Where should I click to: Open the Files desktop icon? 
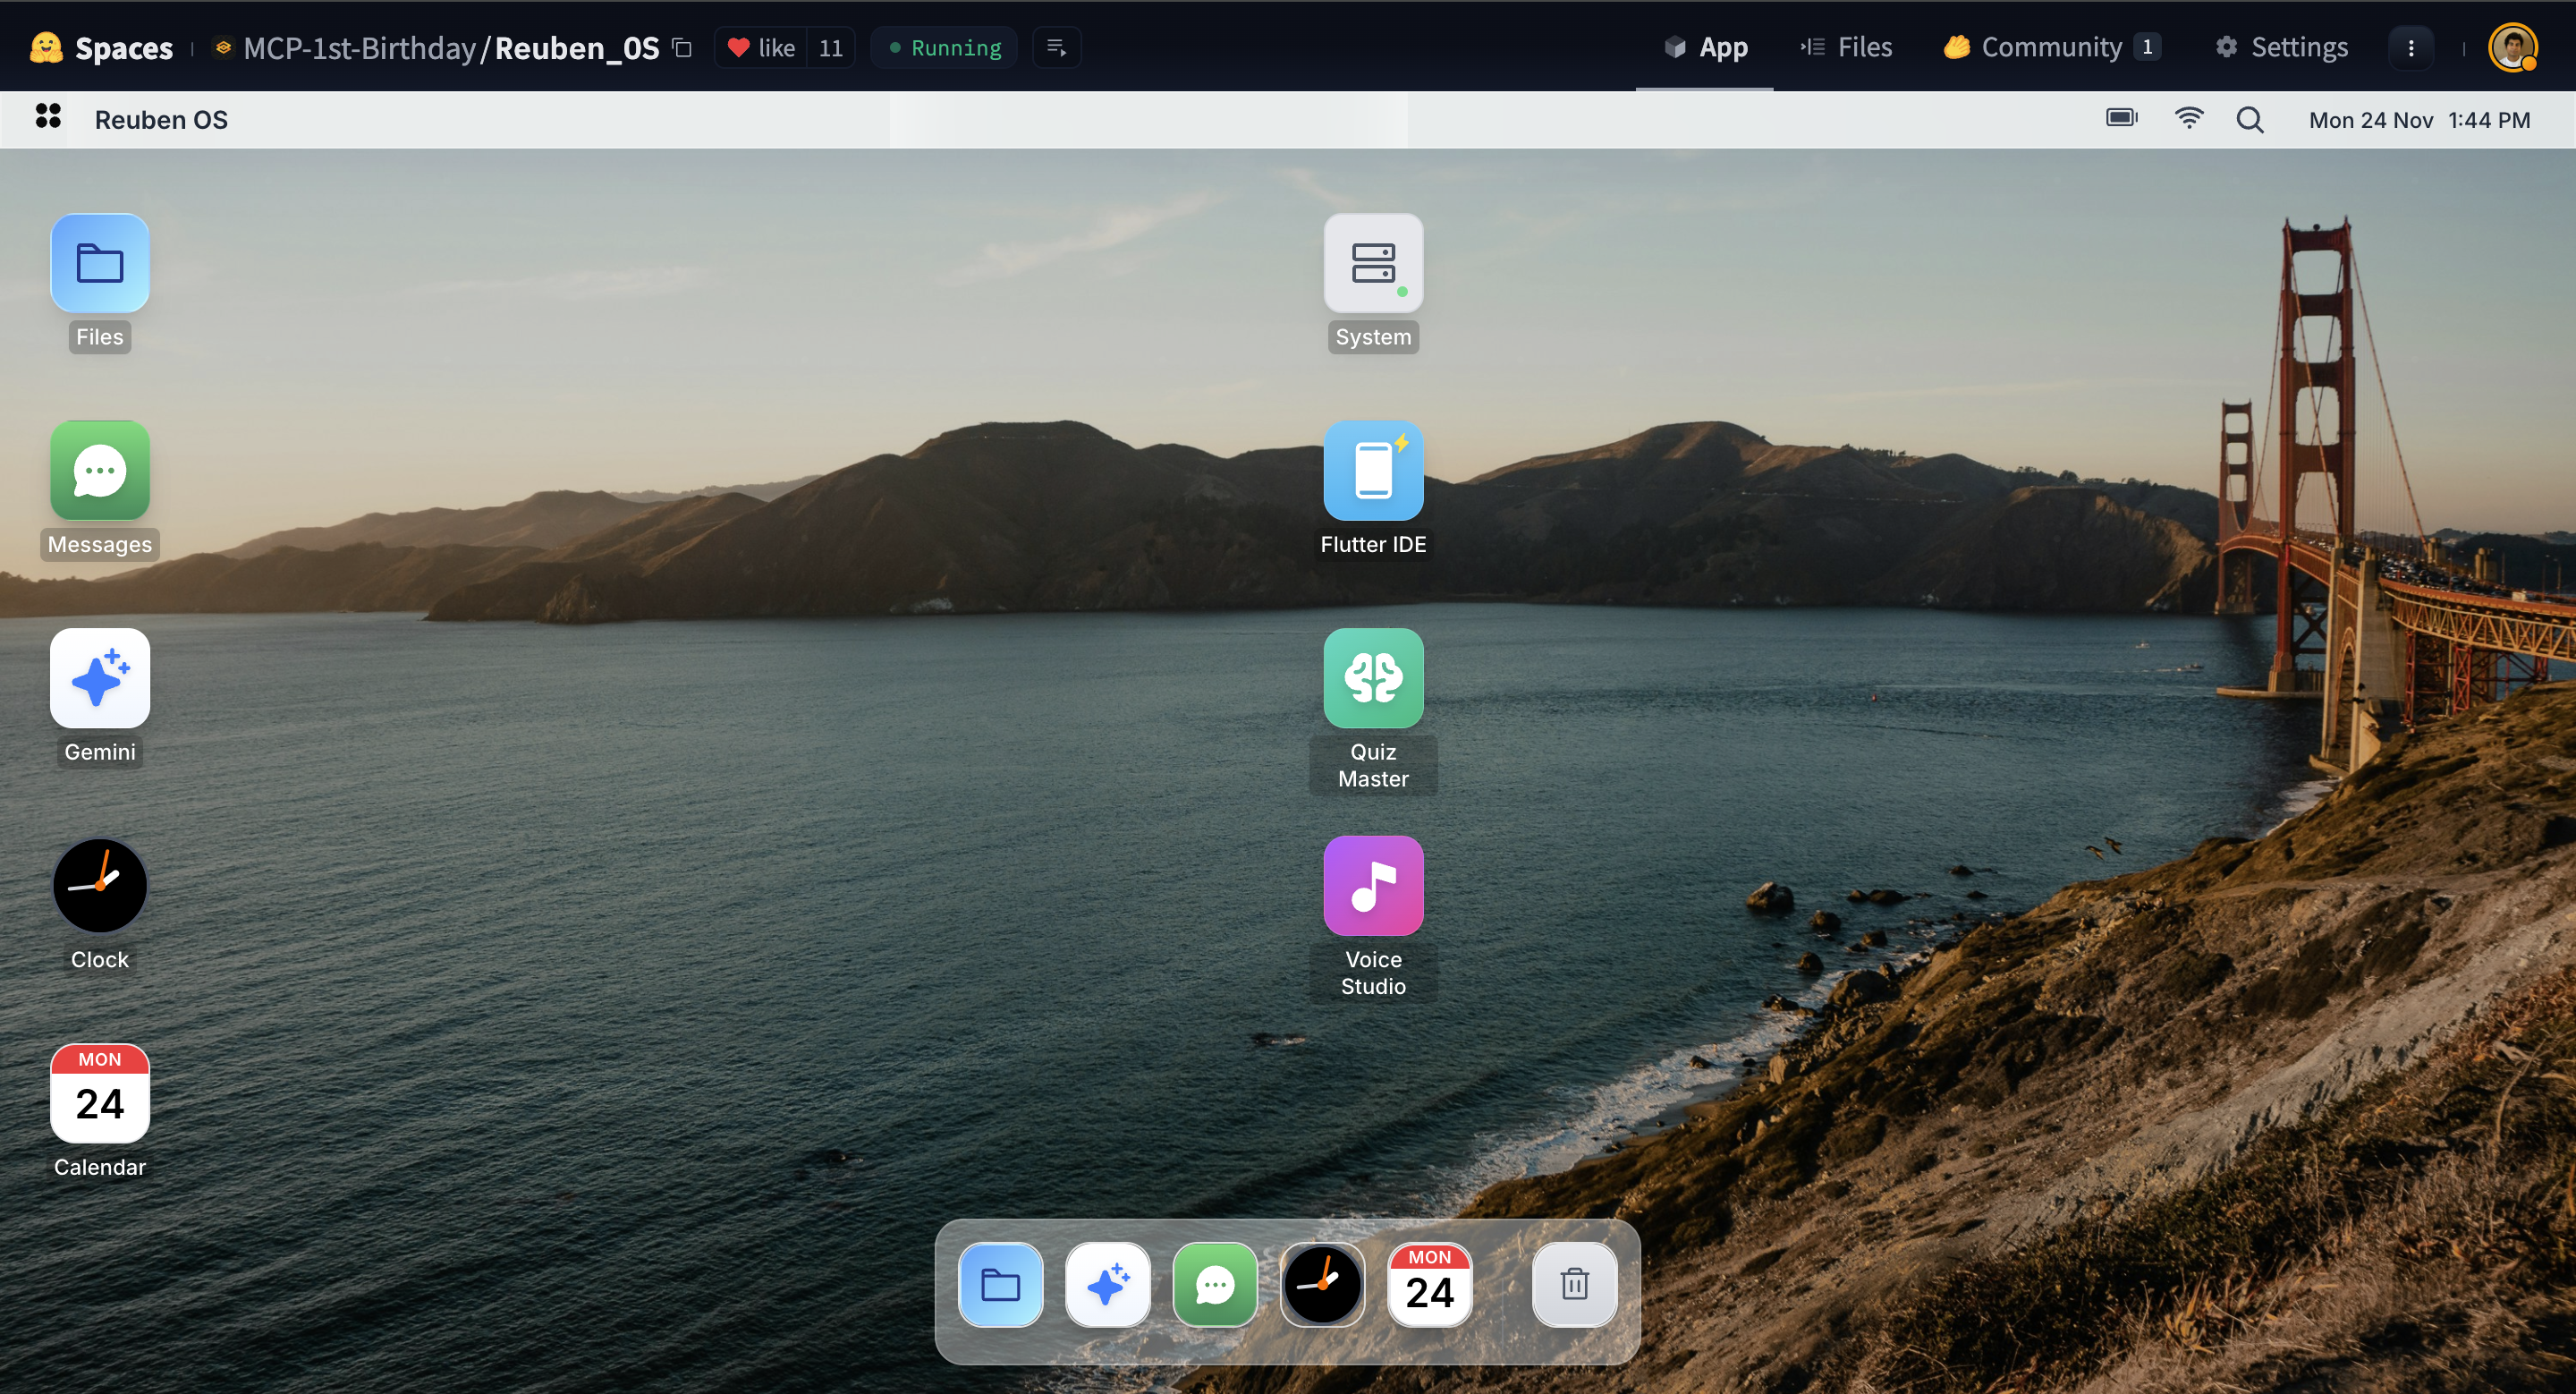[x=99, y=264]
